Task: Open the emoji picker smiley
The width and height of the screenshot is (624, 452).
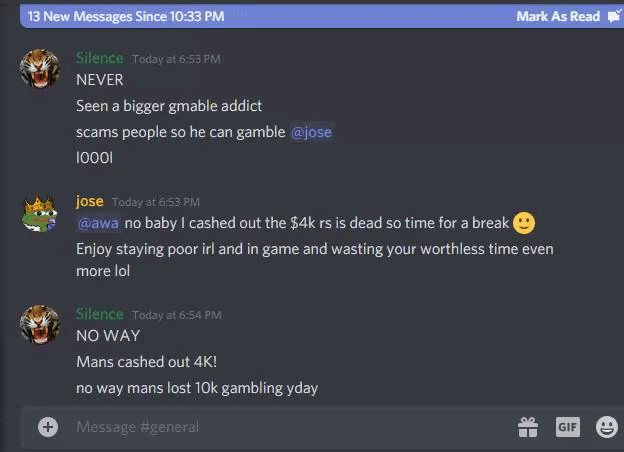Action: coord(606,427)
